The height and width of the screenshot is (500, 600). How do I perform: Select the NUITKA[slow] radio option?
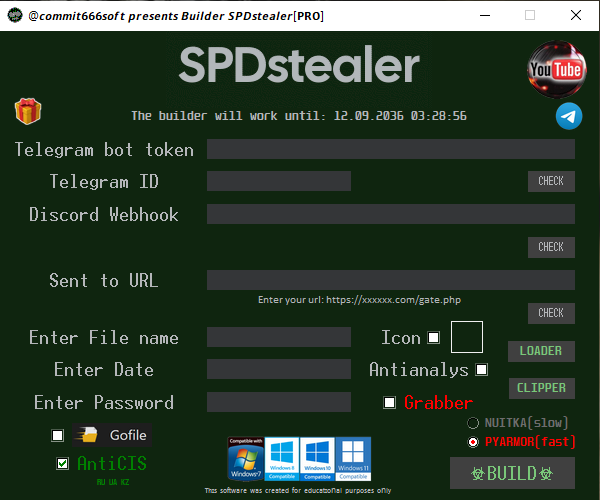pyautogui.click(x=473, y=423)
